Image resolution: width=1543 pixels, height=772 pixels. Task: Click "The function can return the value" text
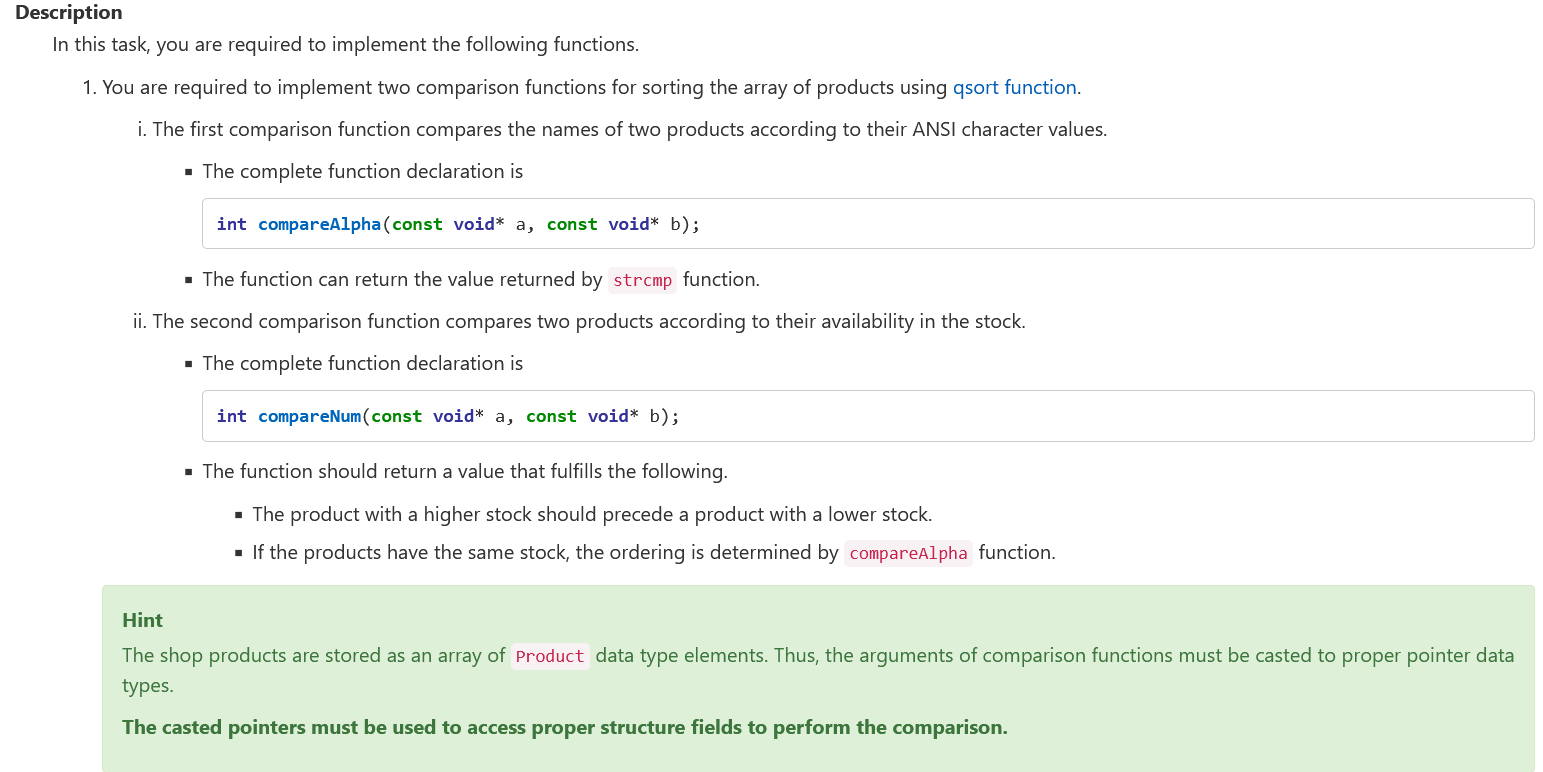(402, 280)
